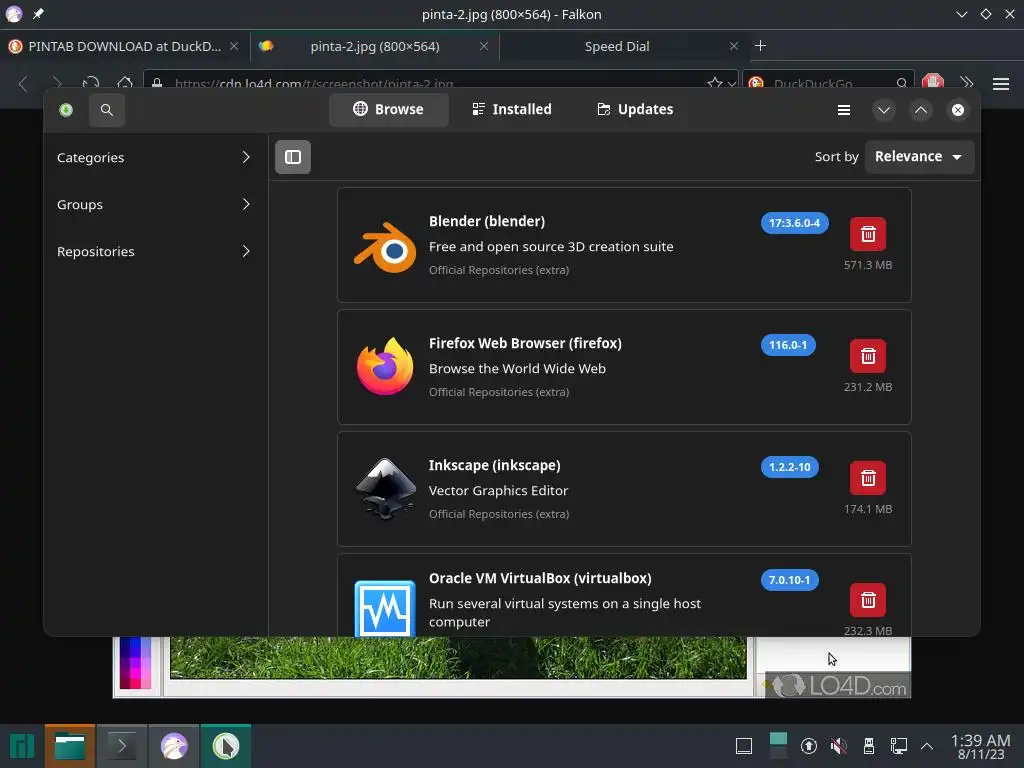
Task: Click Firefox version badge 116.0-1
Action: tap(788, 345)
